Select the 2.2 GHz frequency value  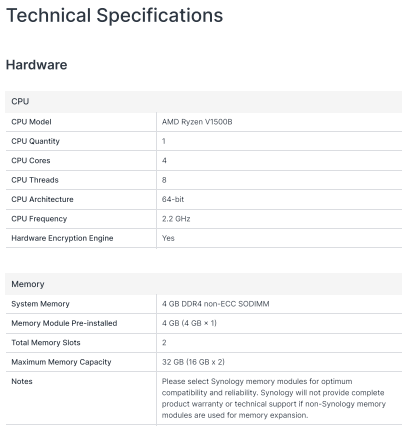[176, 219]
